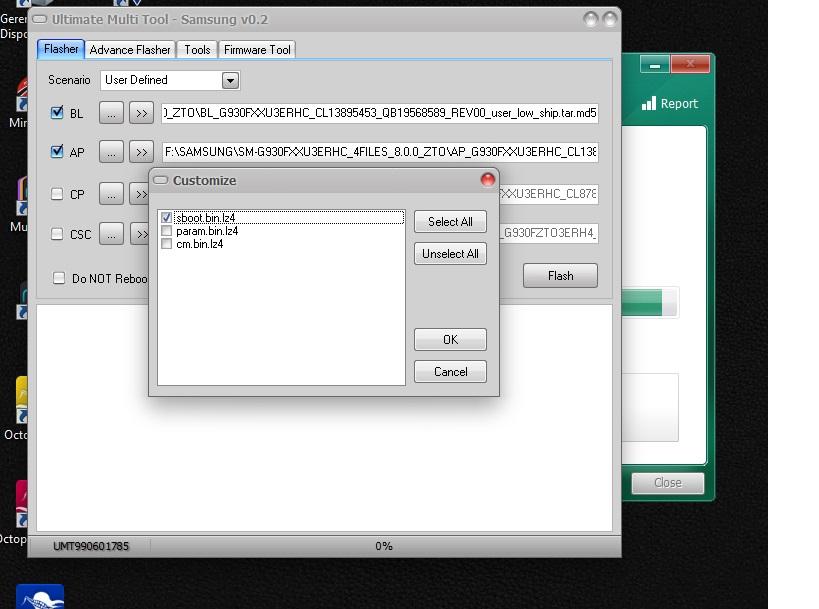Switch to the Flasher tab
This screenshot has height=609, width=819.
[61, 49]
